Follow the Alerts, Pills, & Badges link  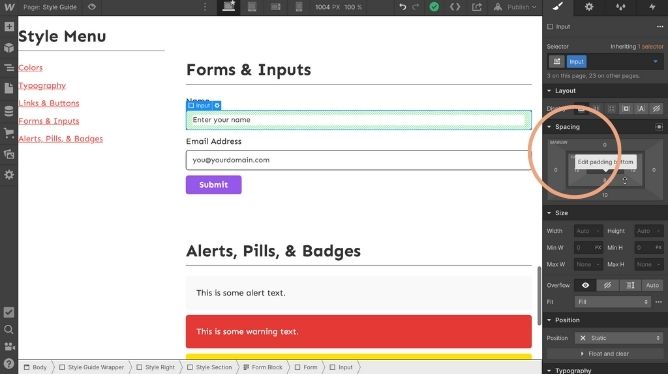[60, 139]
